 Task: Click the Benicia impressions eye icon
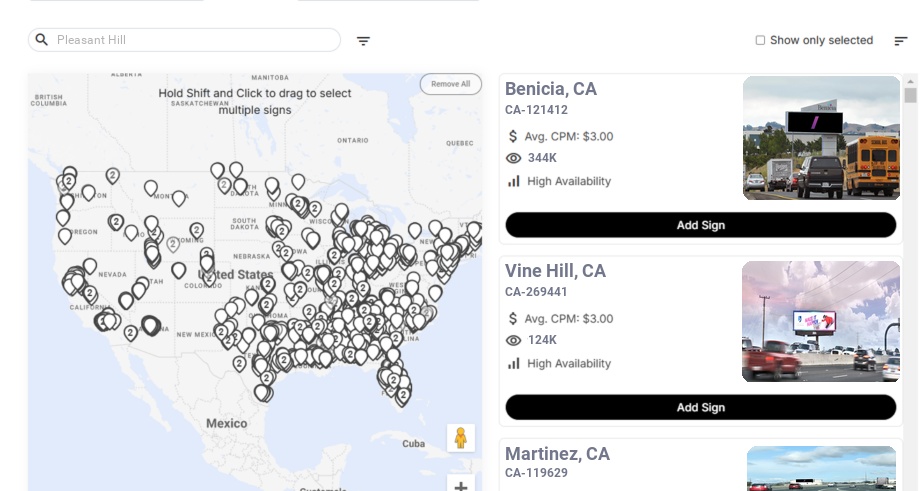pos(514,158)
